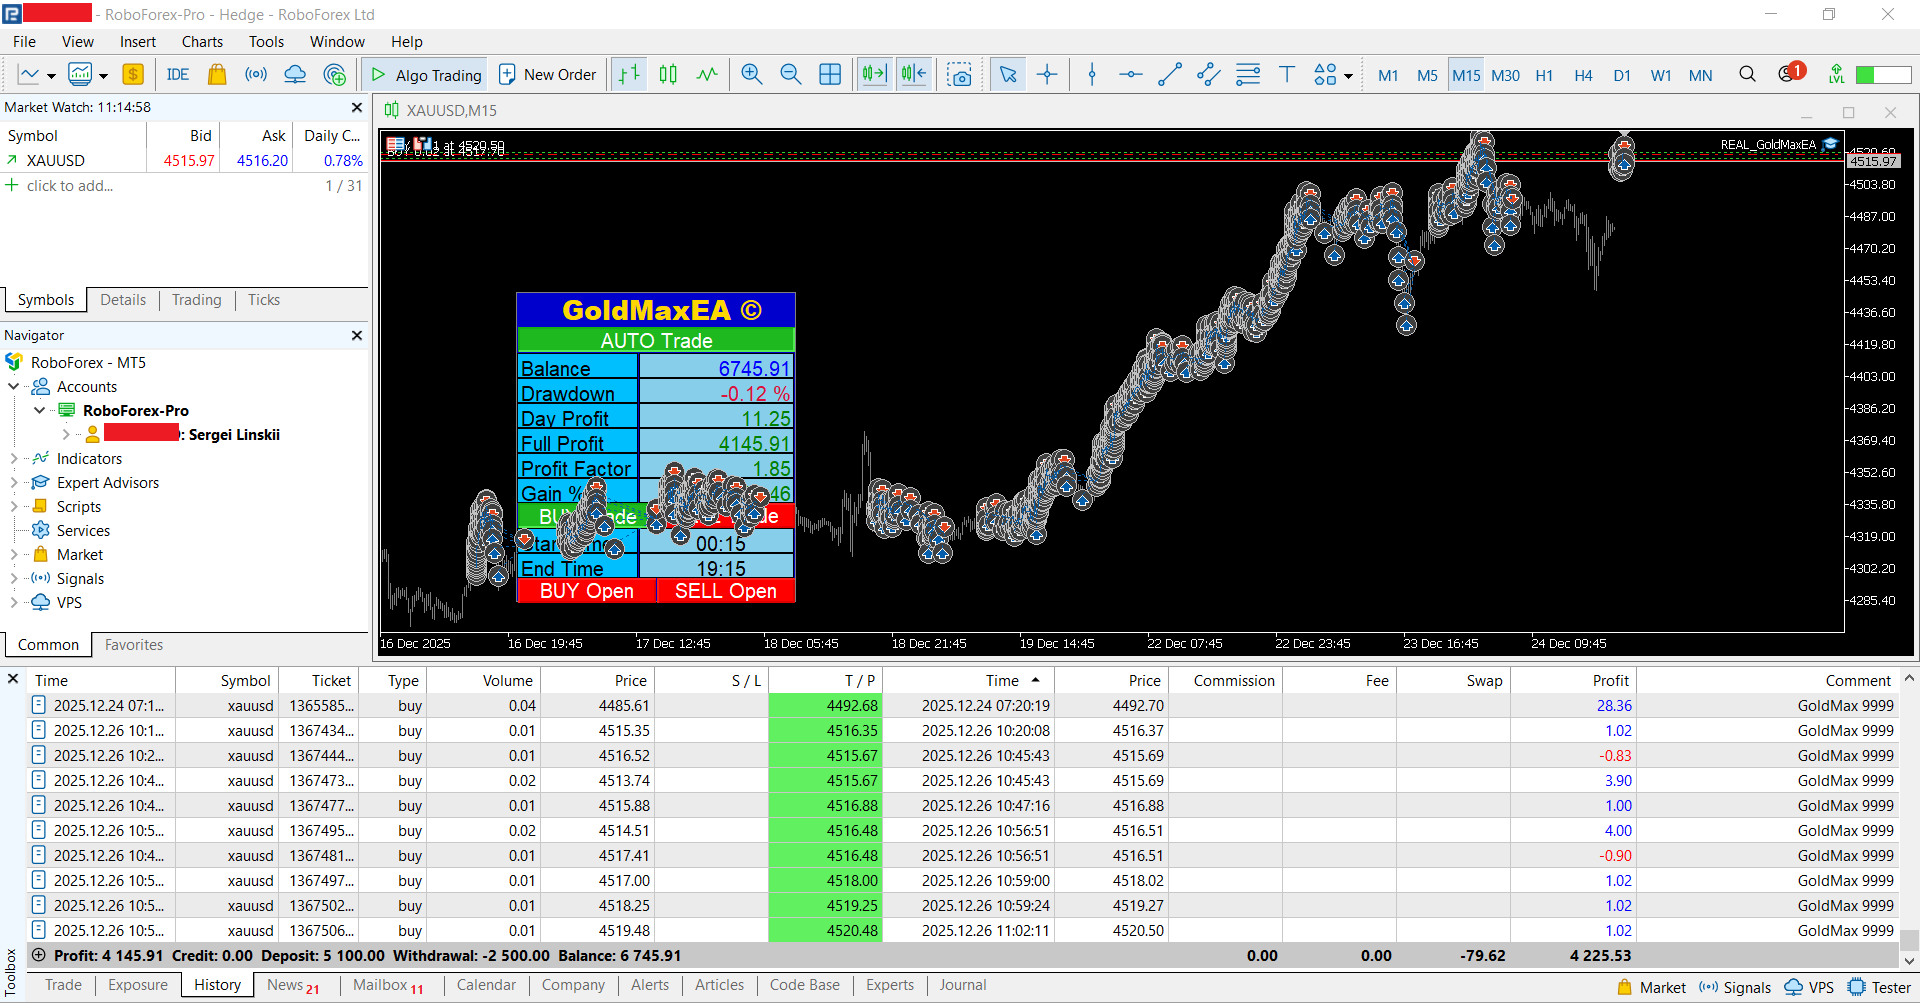Viewport: 1920px width, 1003px height.
Task: Select the XAUUSD row in Market Watch
Action: tap(185, 160)
